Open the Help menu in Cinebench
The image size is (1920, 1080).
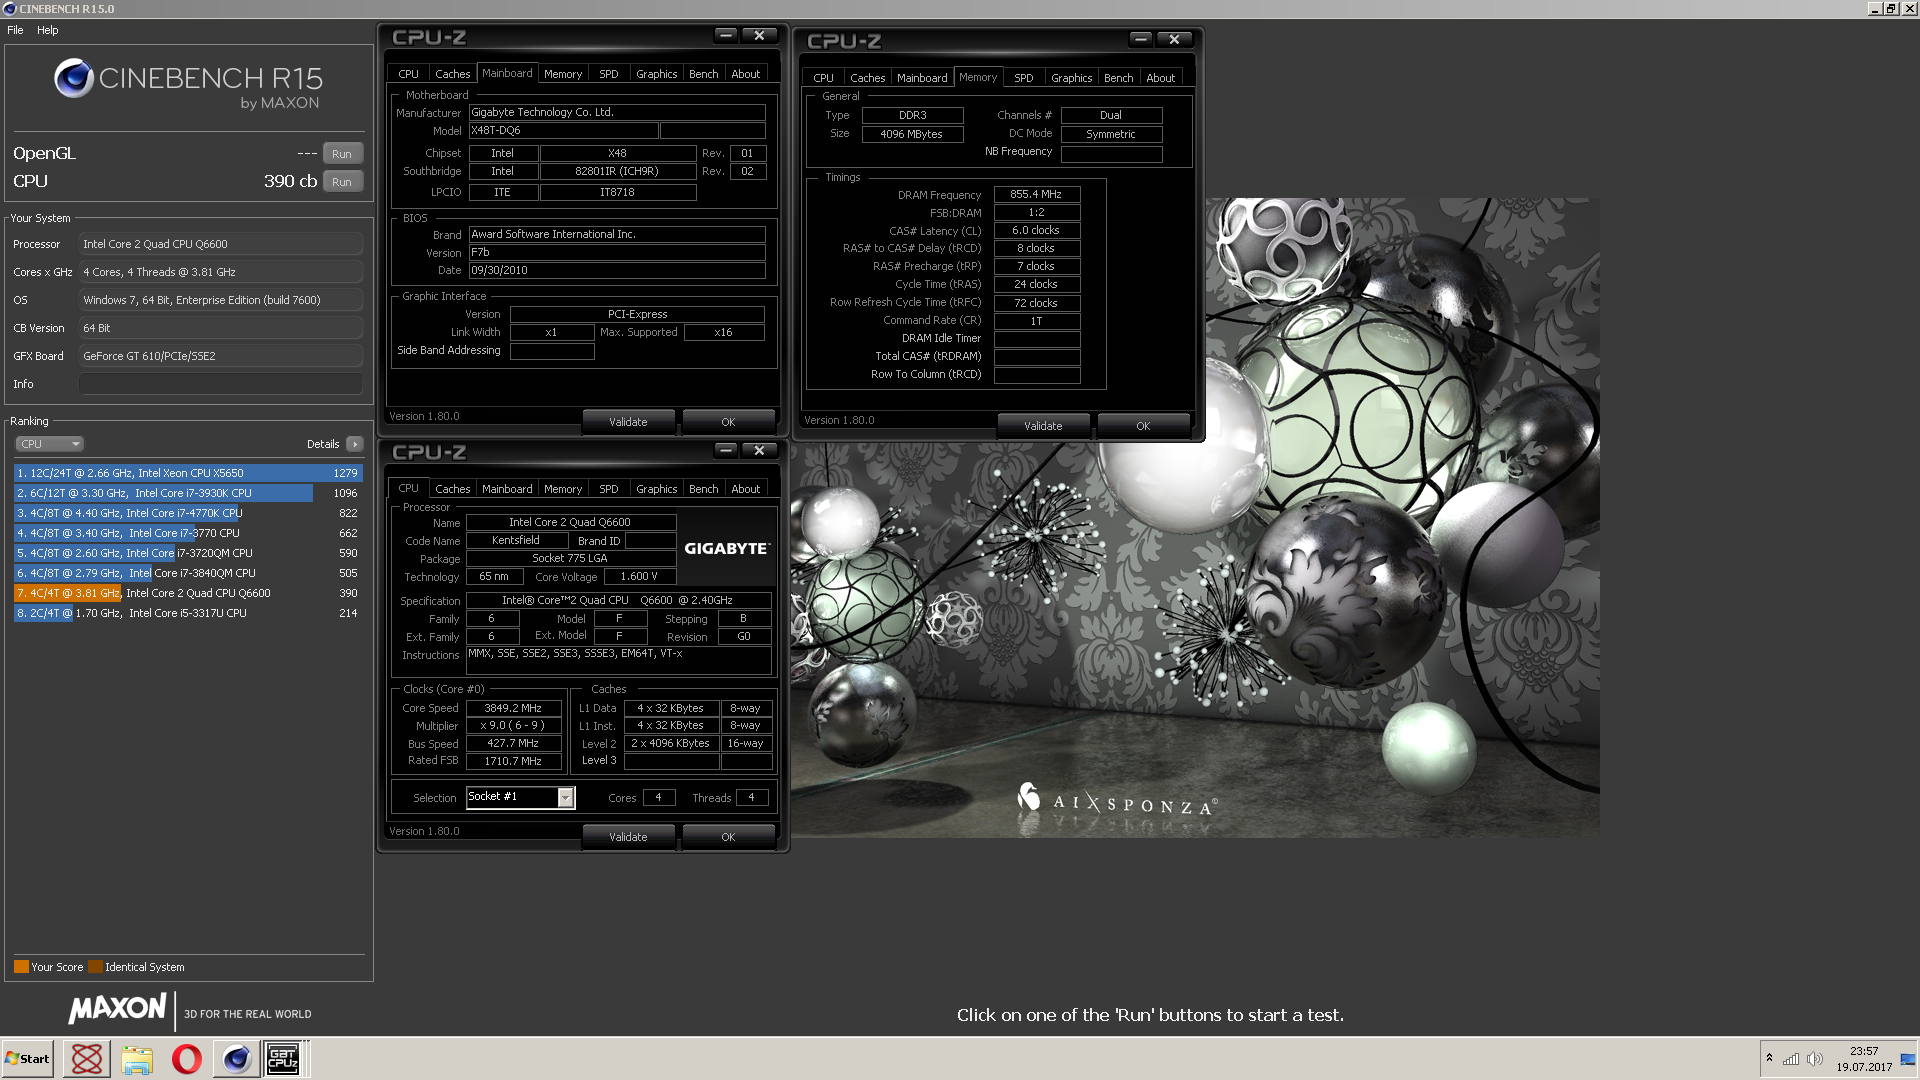click(48, 30)
